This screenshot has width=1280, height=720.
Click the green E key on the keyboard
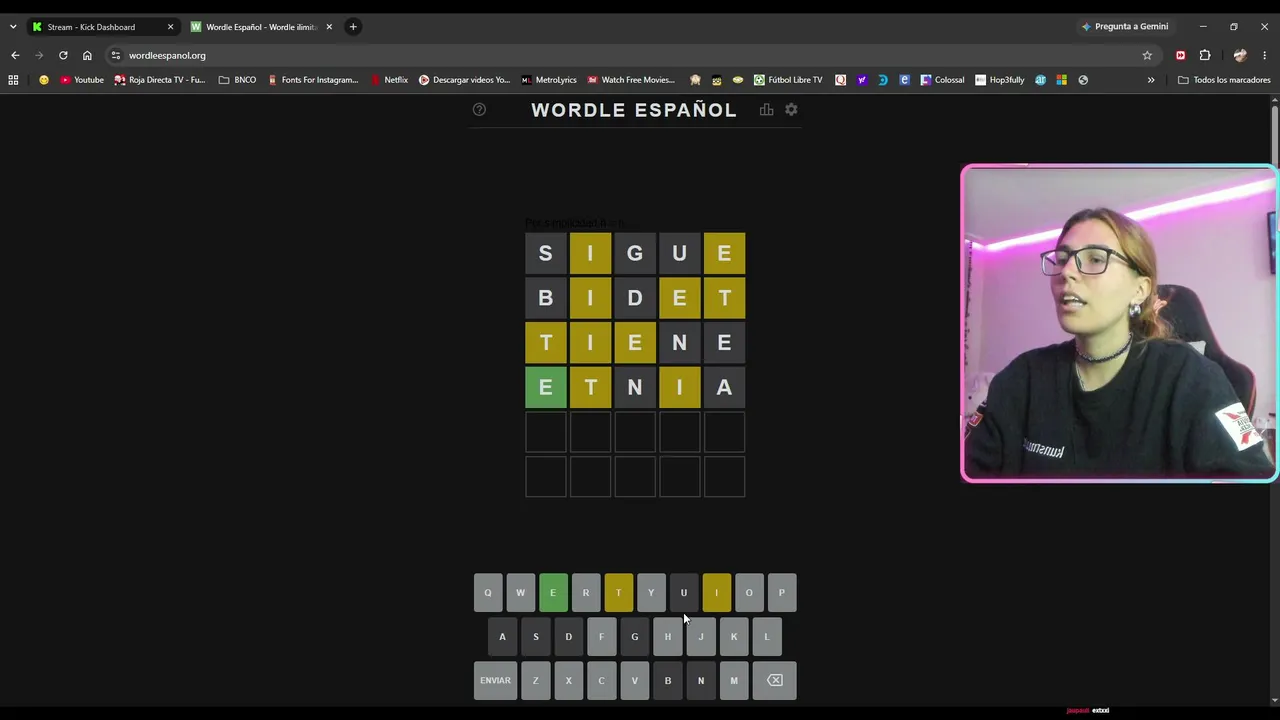(x=553, y=592)
